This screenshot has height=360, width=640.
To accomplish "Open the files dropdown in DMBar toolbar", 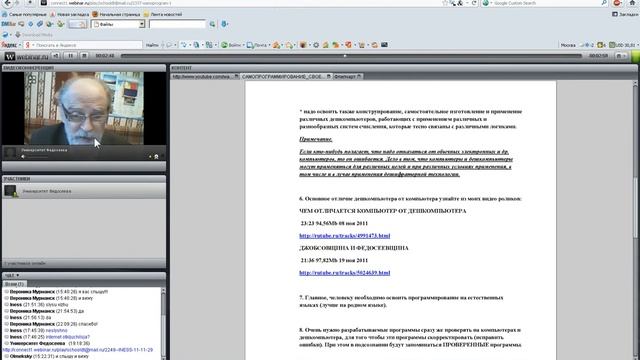I will [118, 24].
